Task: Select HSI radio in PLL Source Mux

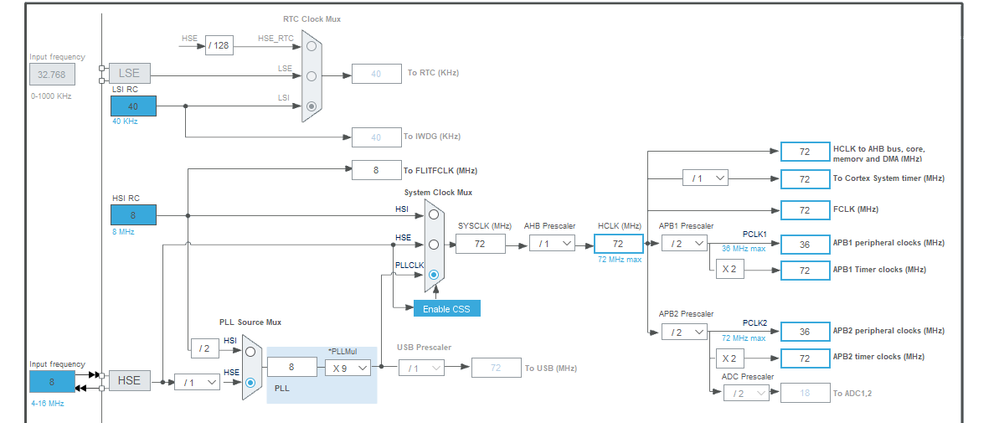Action: tap(250, 352)
